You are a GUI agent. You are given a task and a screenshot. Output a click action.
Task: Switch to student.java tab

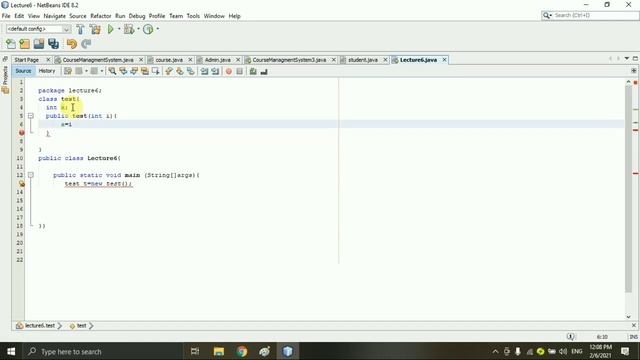pyautogui.click(x=362, y=60)
